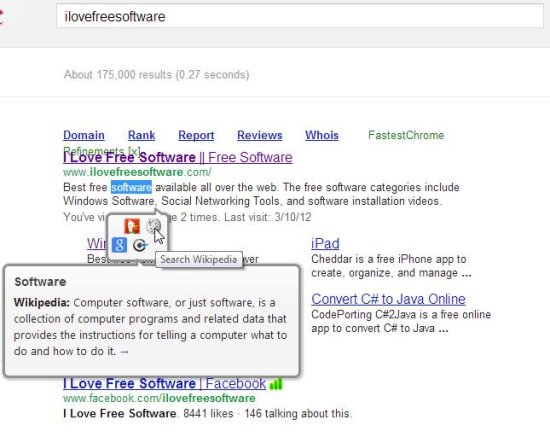Image resolution: width=550 pixels, height=437 pixels.
Task: Open the Whois link
Action: pos(322,135)
